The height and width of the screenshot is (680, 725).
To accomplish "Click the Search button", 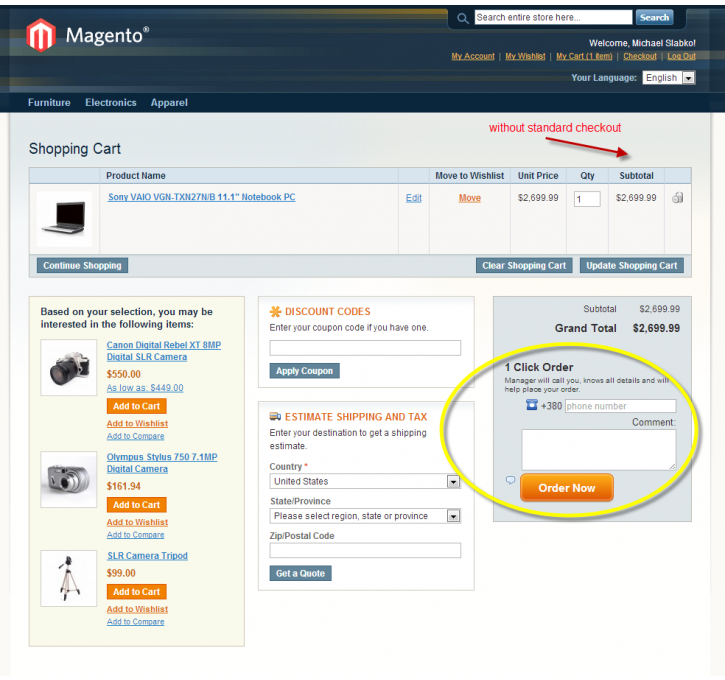I will [x=654, y=18].
